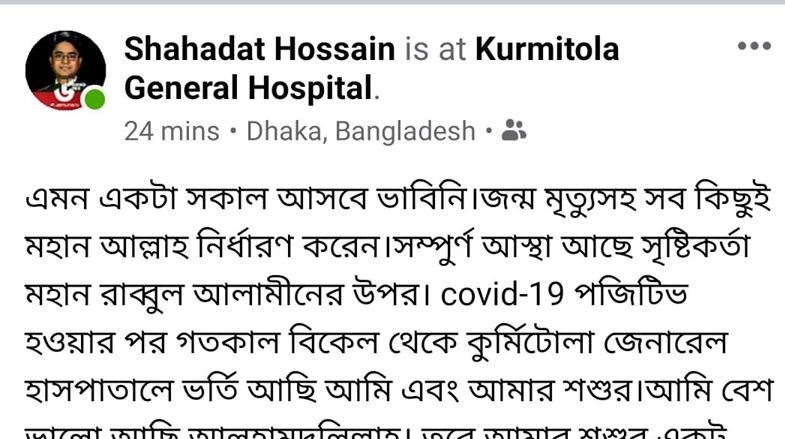The width and height of the screenshot is (785, 439).
Task: Open the Kurmitola check-in location link
Action: (x=547, y=49)
